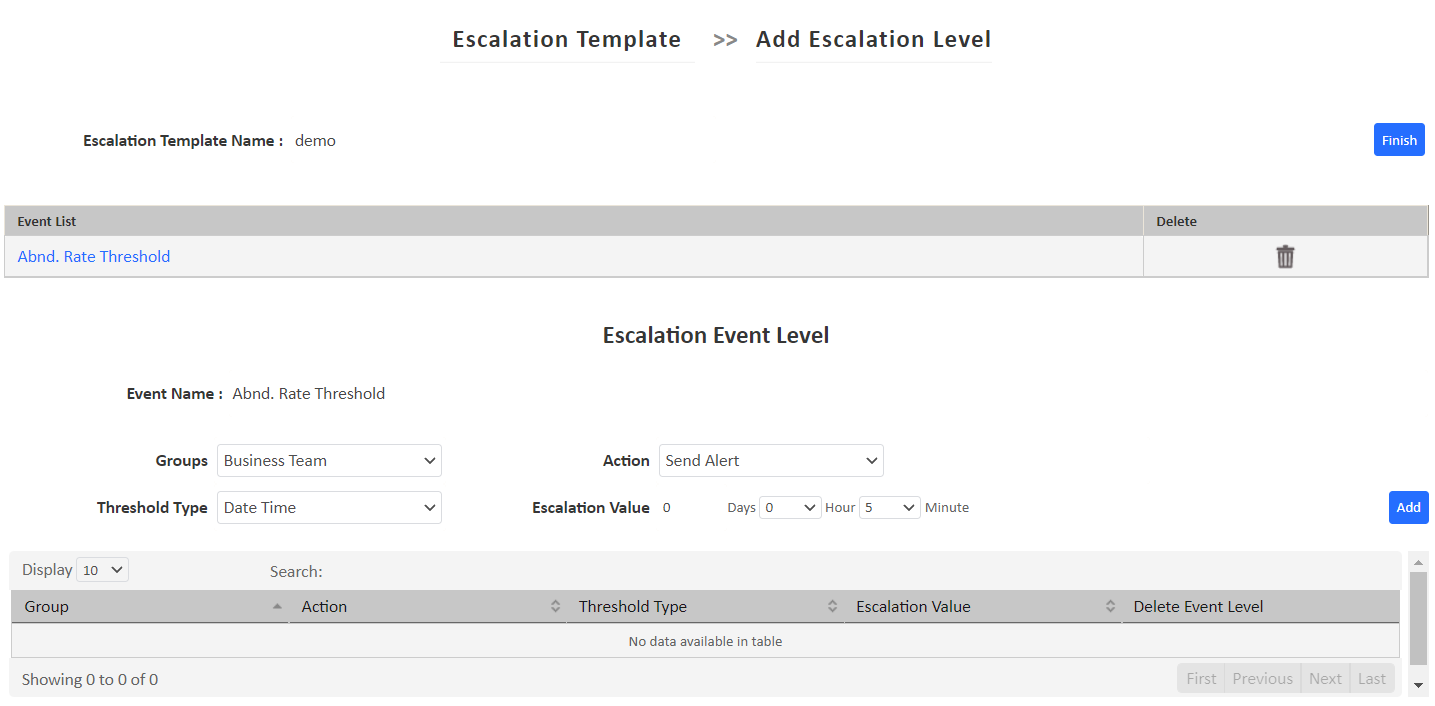The height and width of the screenshot is (706, 1435).
Task: Click the blue Add button
Action: click(1408, 507)
